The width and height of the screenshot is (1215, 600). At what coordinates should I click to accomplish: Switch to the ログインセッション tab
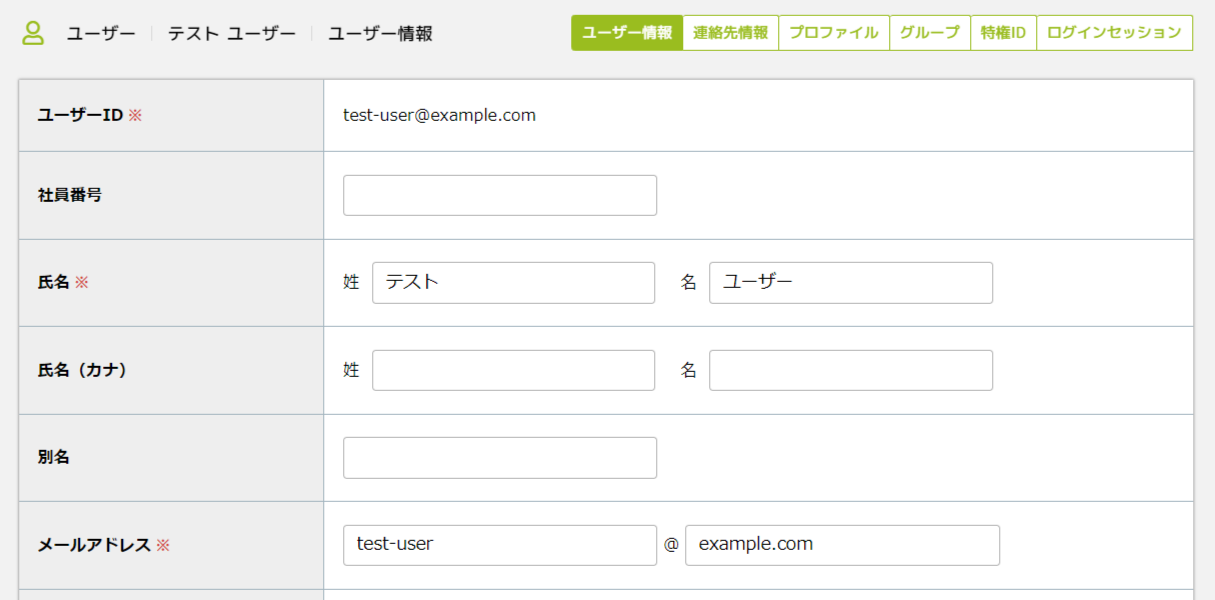(x=1115, y=32)
